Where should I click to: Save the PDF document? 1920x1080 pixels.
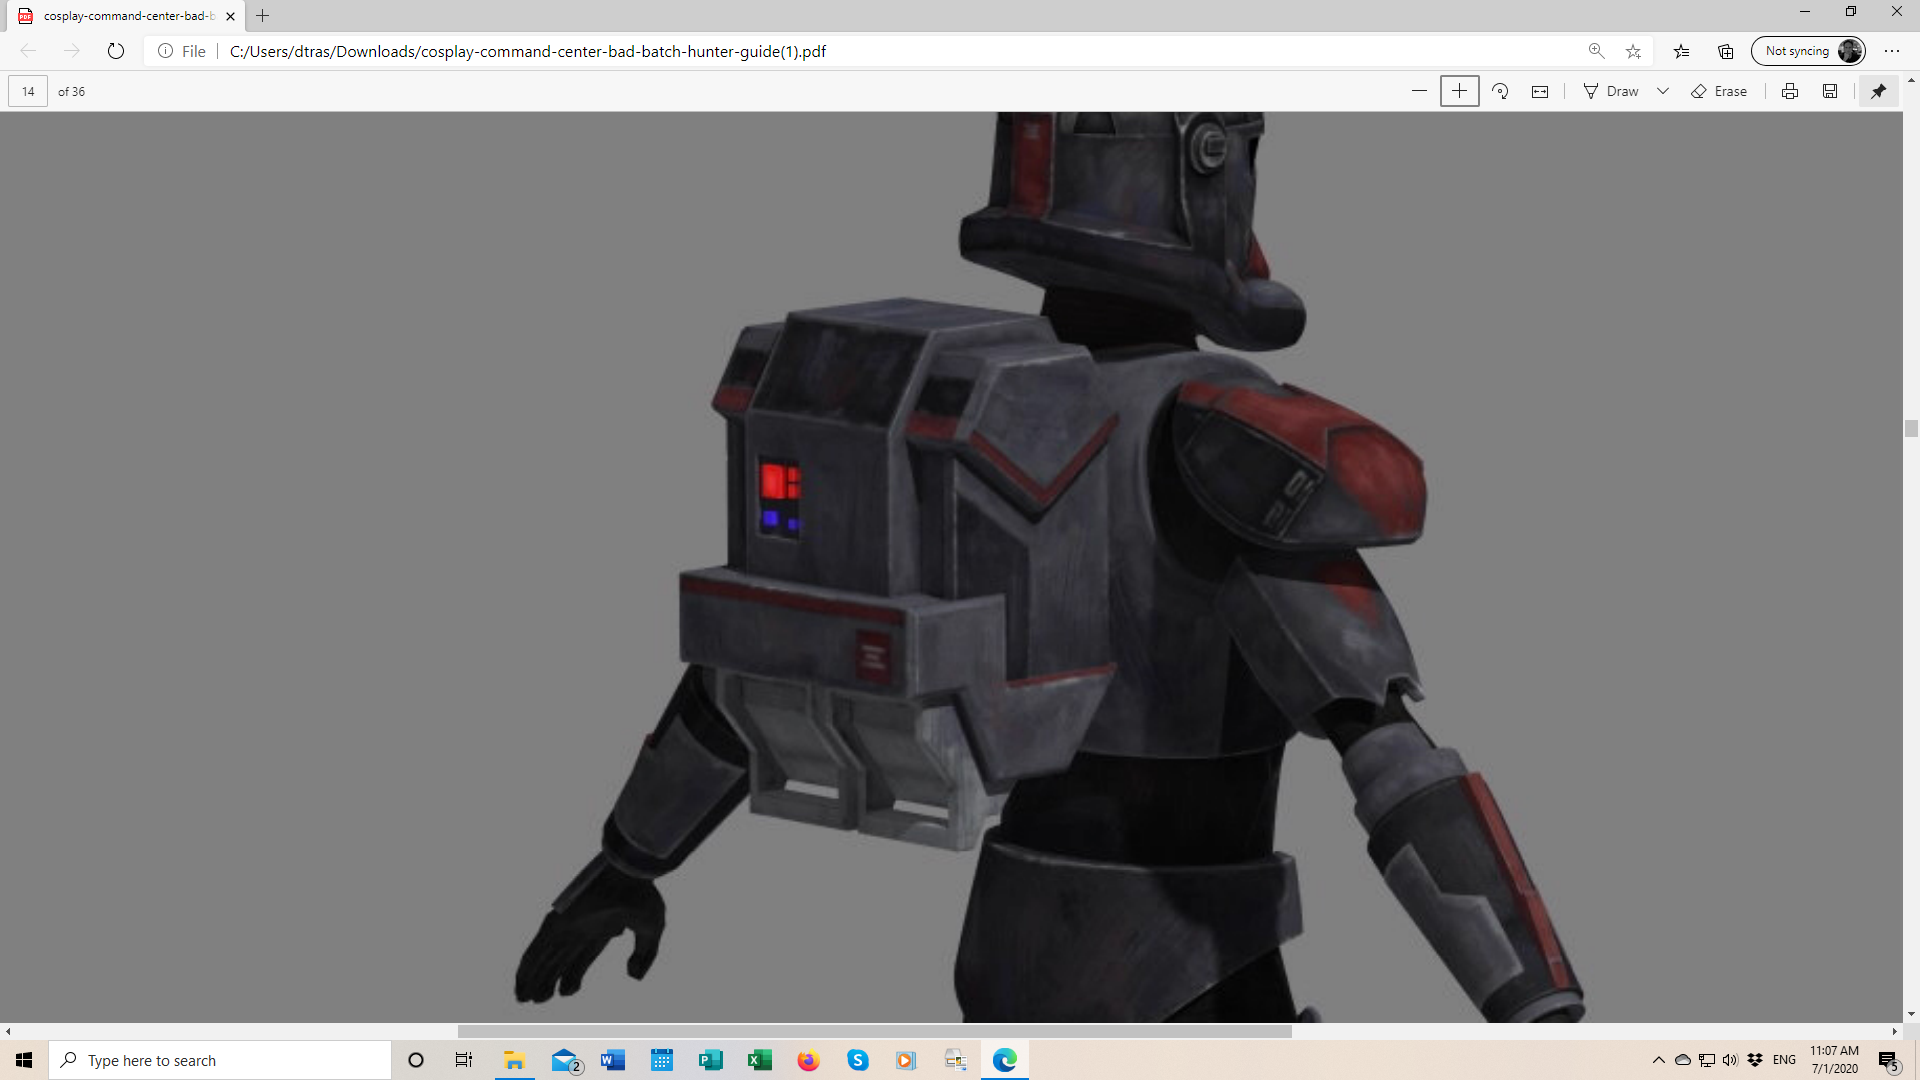point(1830,91)
